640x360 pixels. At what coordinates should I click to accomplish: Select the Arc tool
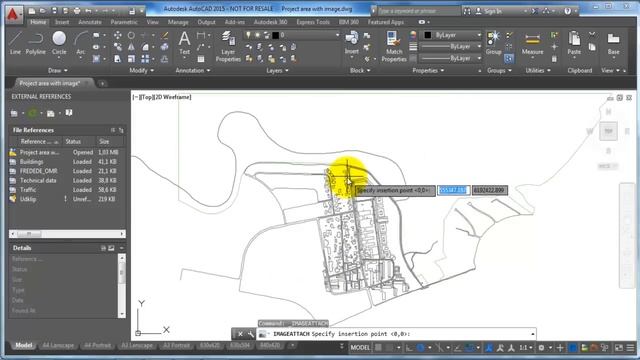80,43
